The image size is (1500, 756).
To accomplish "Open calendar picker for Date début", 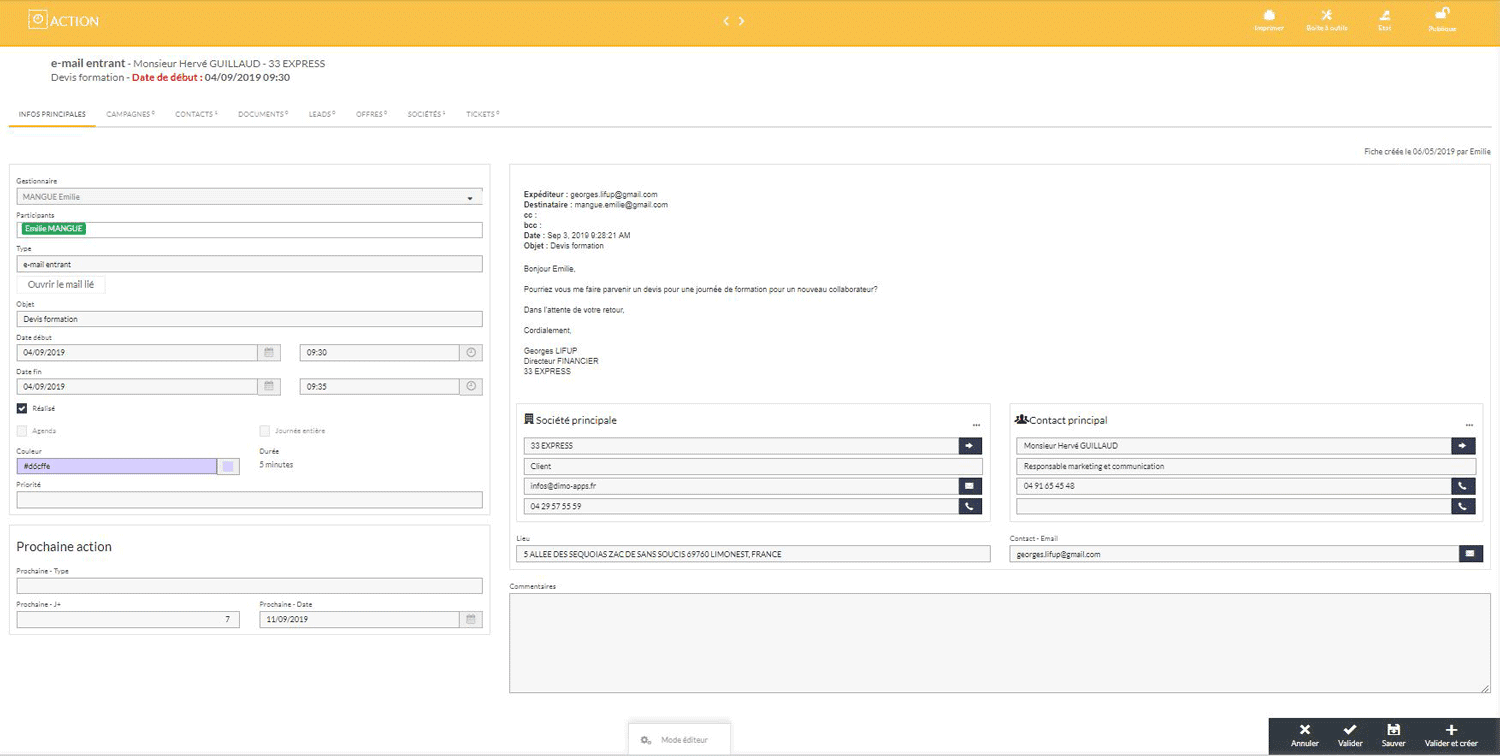I will [x=268, y=353].
